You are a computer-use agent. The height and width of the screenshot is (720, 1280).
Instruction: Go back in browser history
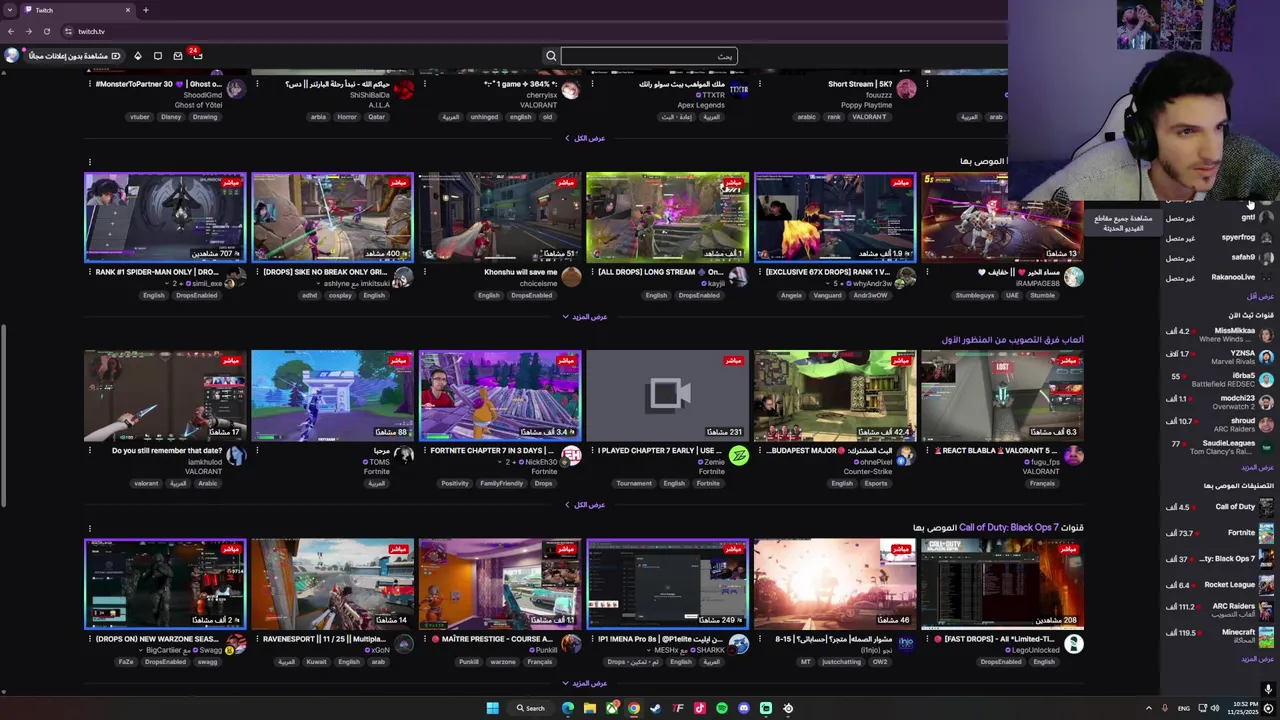click(11, 32)
